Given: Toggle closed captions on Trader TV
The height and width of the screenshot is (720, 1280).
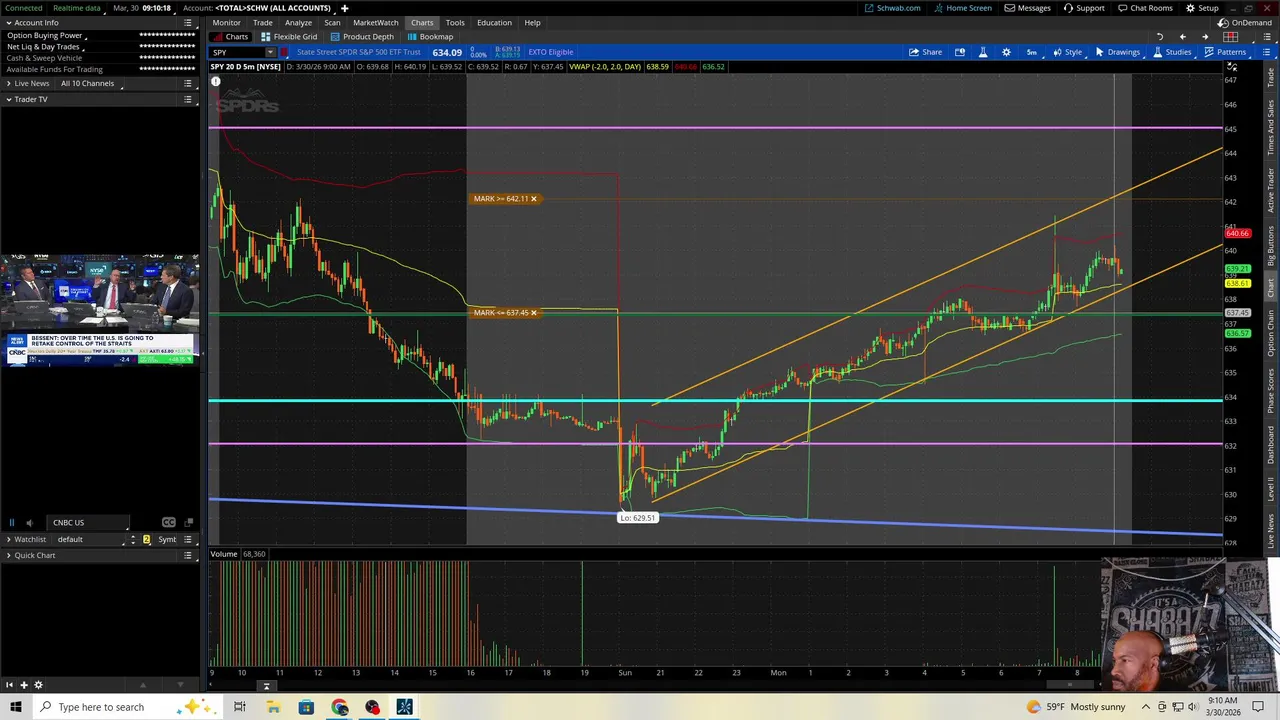Looking at the screenshot, I should point(168,522).
